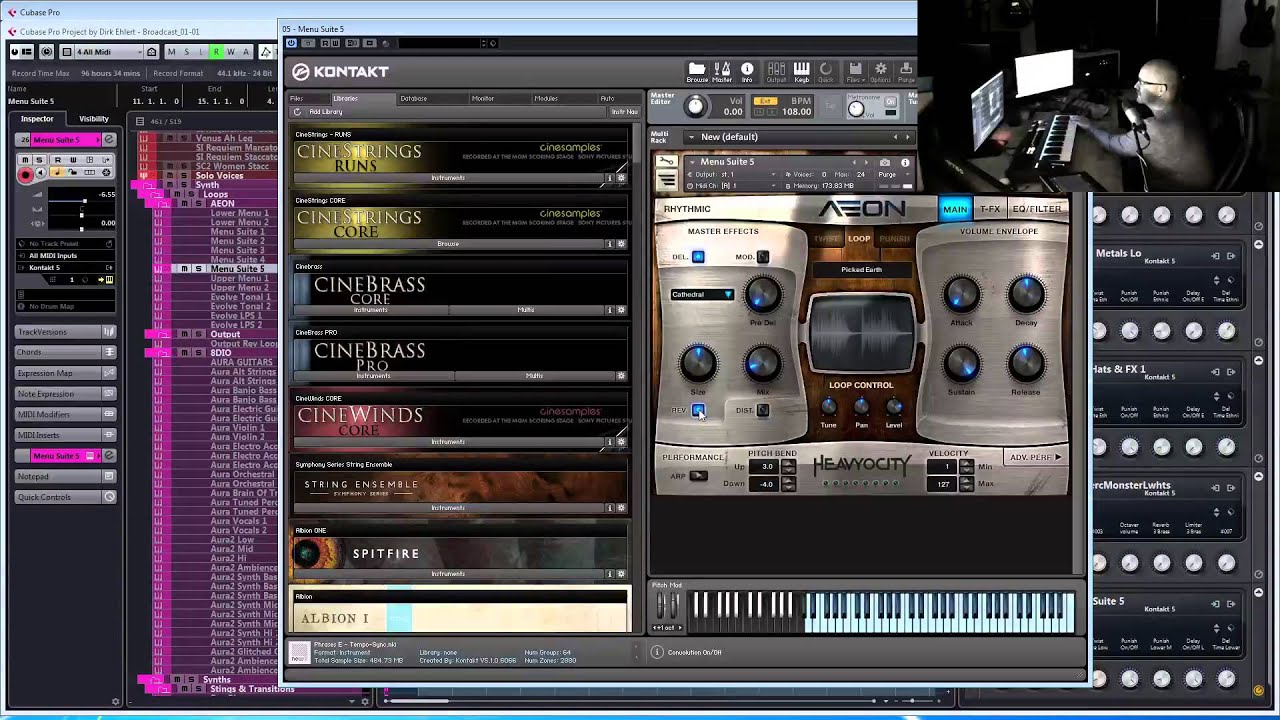1280x720 pixels.
Task: Click the Monitor speaker button in Inspector
Action: pos(42,173)
